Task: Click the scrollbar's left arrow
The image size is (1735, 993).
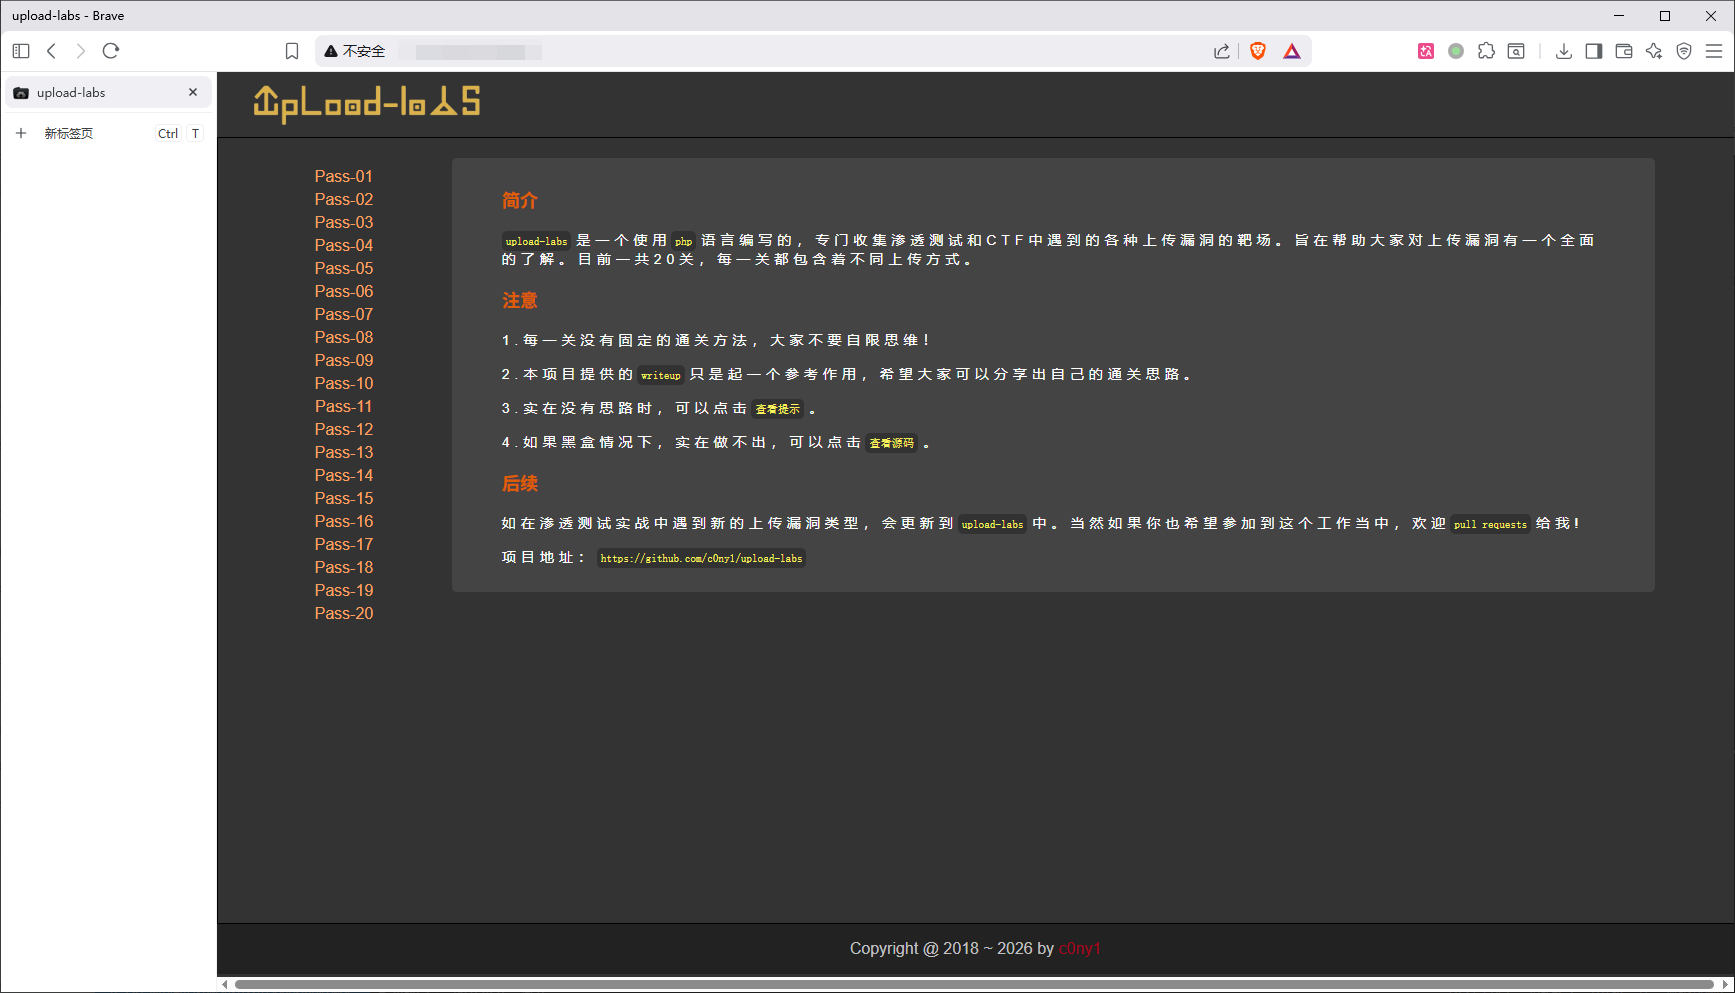Action: point(225,985)
